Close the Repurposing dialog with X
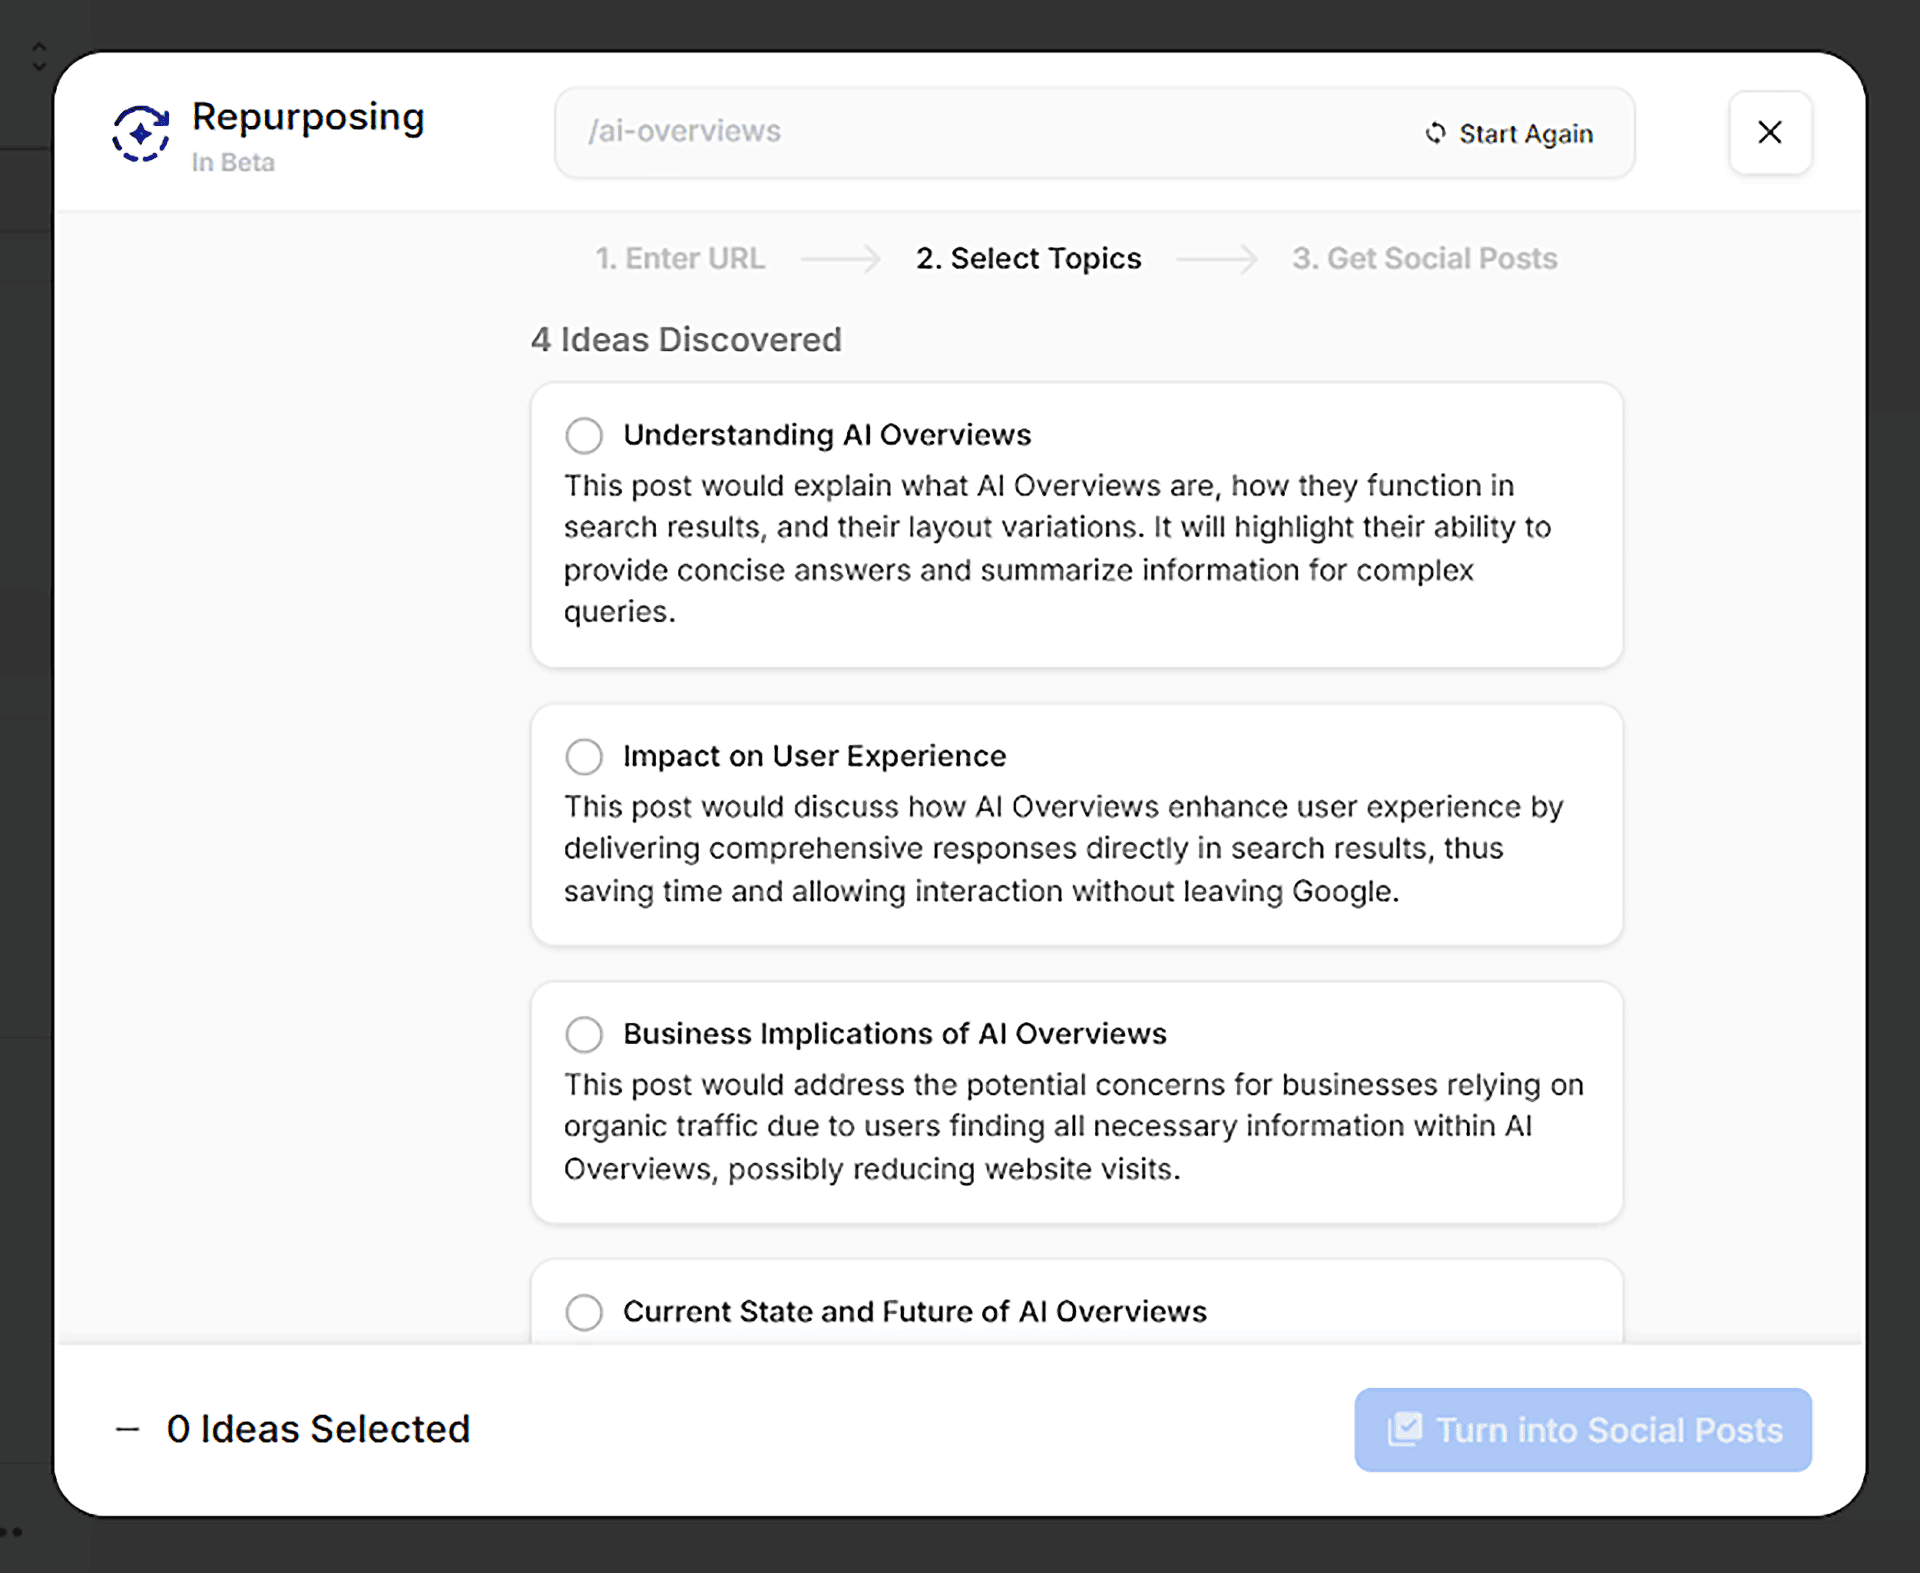Image resolution: width=1920 pixels, height=1573 pixels. coord(1770,132)
